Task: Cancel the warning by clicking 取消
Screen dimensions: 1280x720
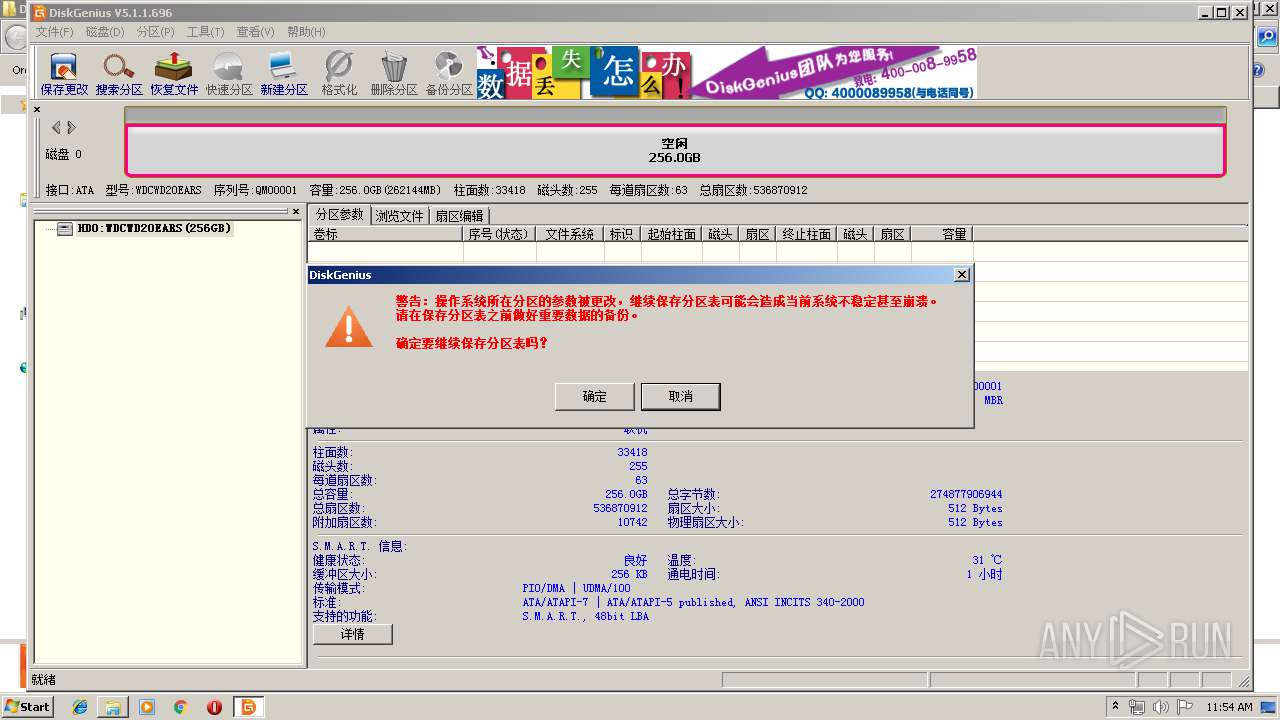Action: [x=681, y=396]
